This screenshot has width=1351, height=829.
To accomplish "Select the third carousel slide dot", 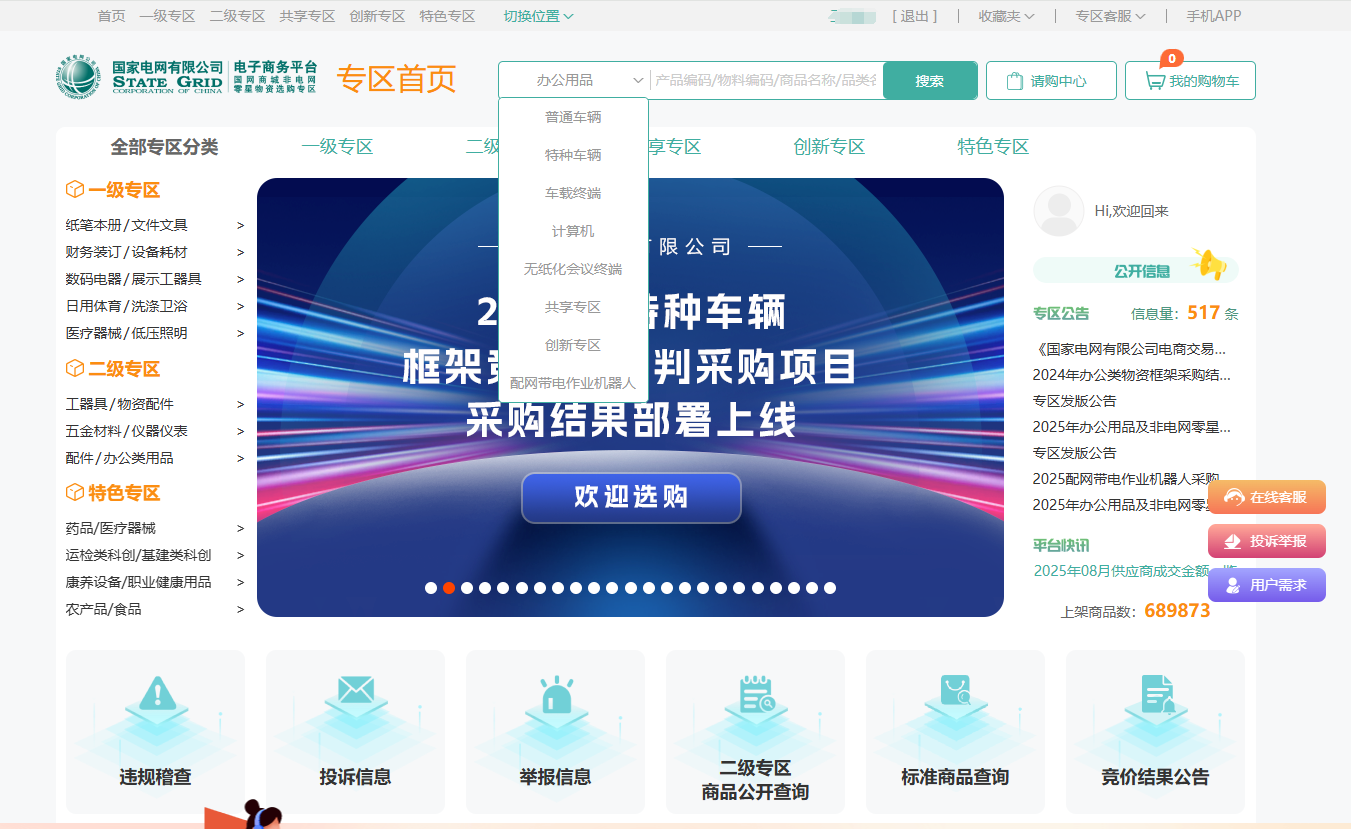I will click(467, 588).
